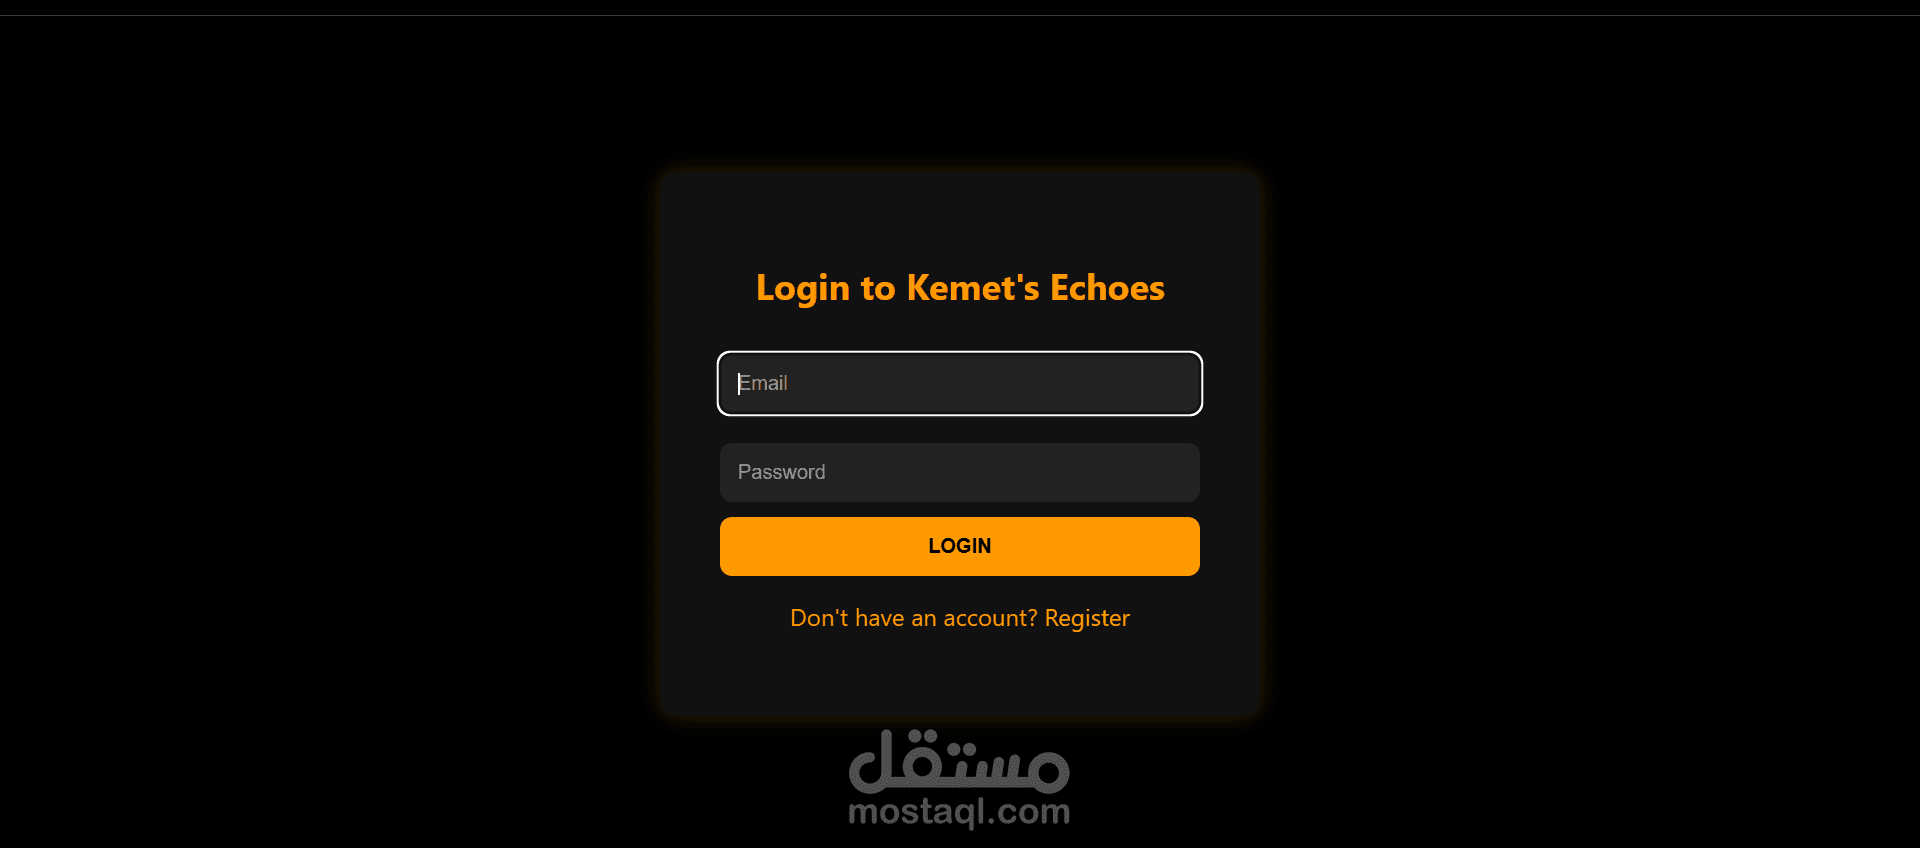
Task: Click the "LOGIN" label on the button
Action: (x=960, y=546)
